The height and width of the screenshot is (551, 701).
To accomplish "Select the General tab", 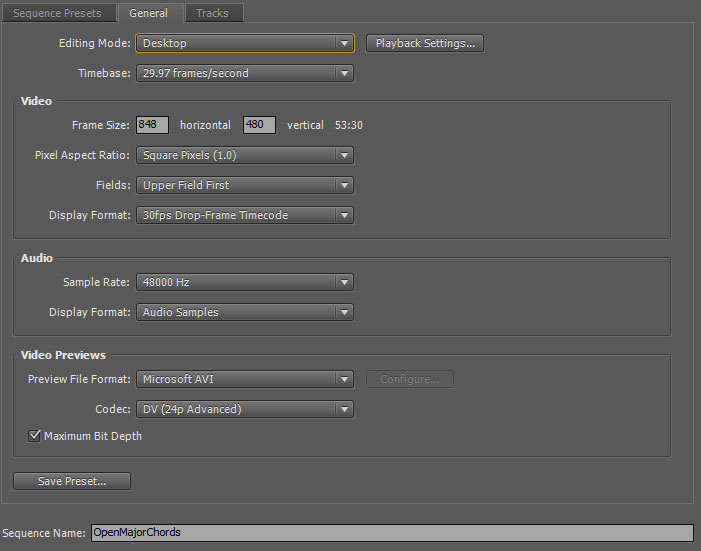I will tap(149, 13).
